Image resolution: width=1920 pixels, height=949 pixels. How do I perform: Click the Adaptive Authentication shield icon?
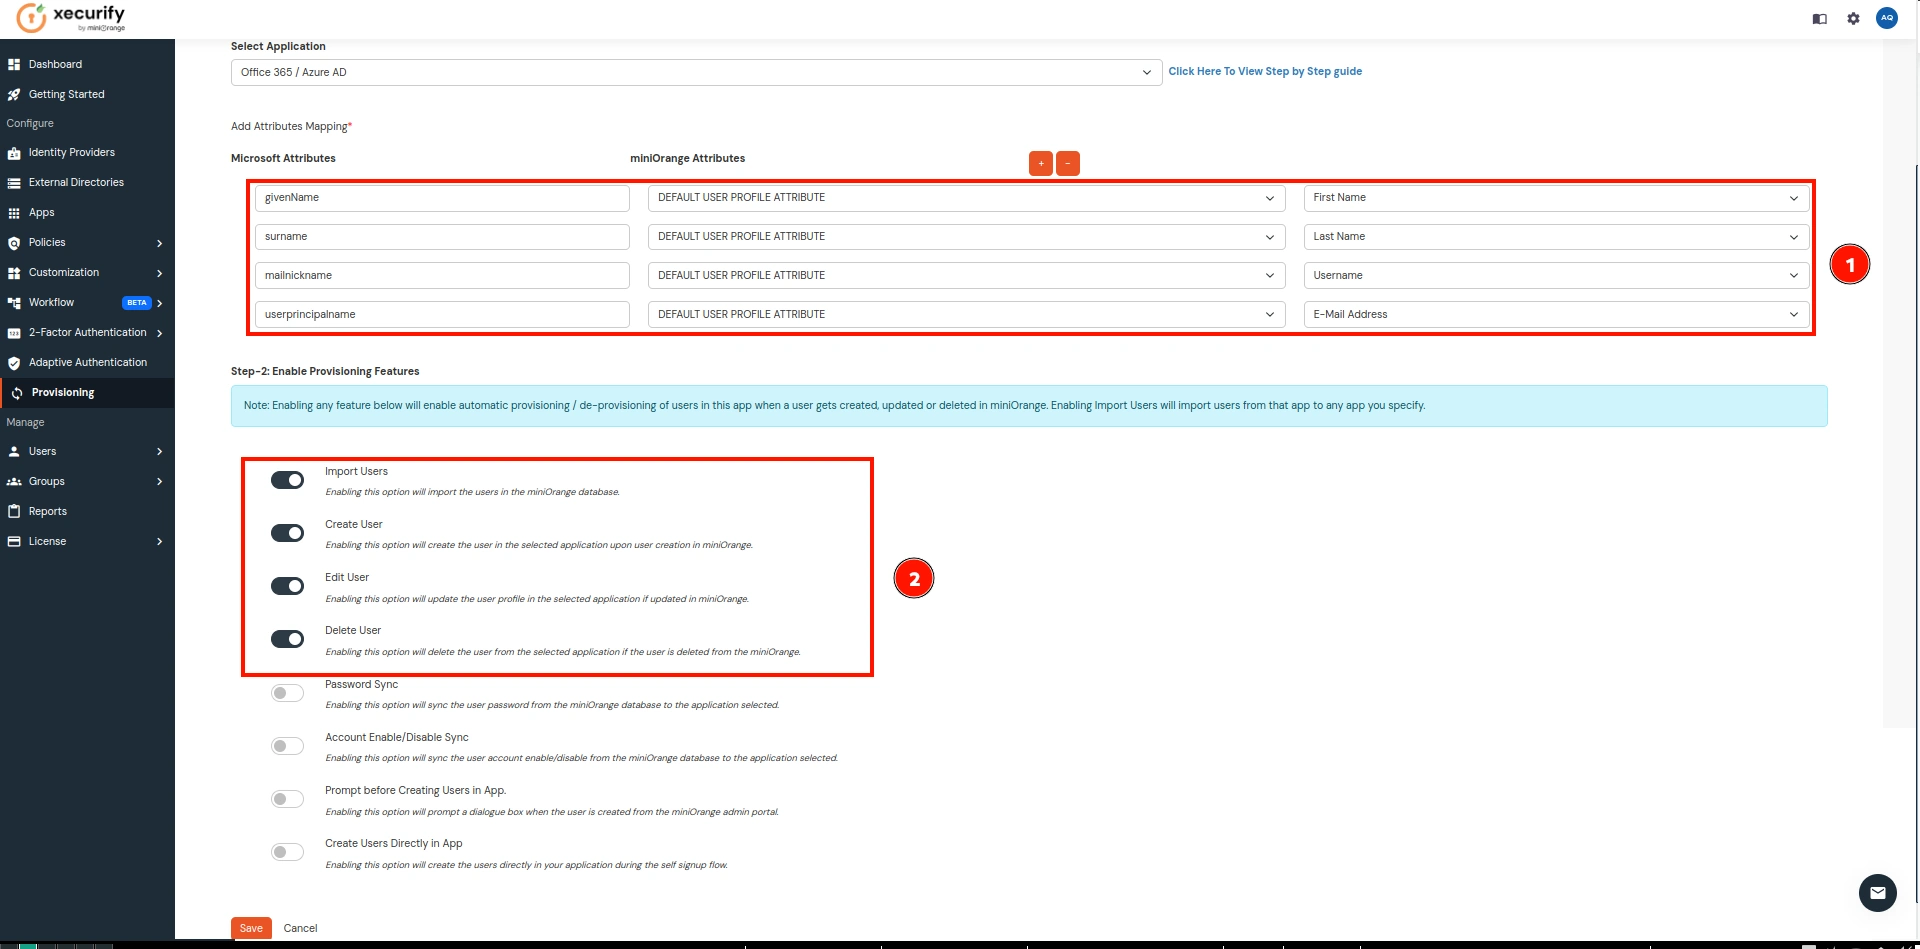coord(14,362)
